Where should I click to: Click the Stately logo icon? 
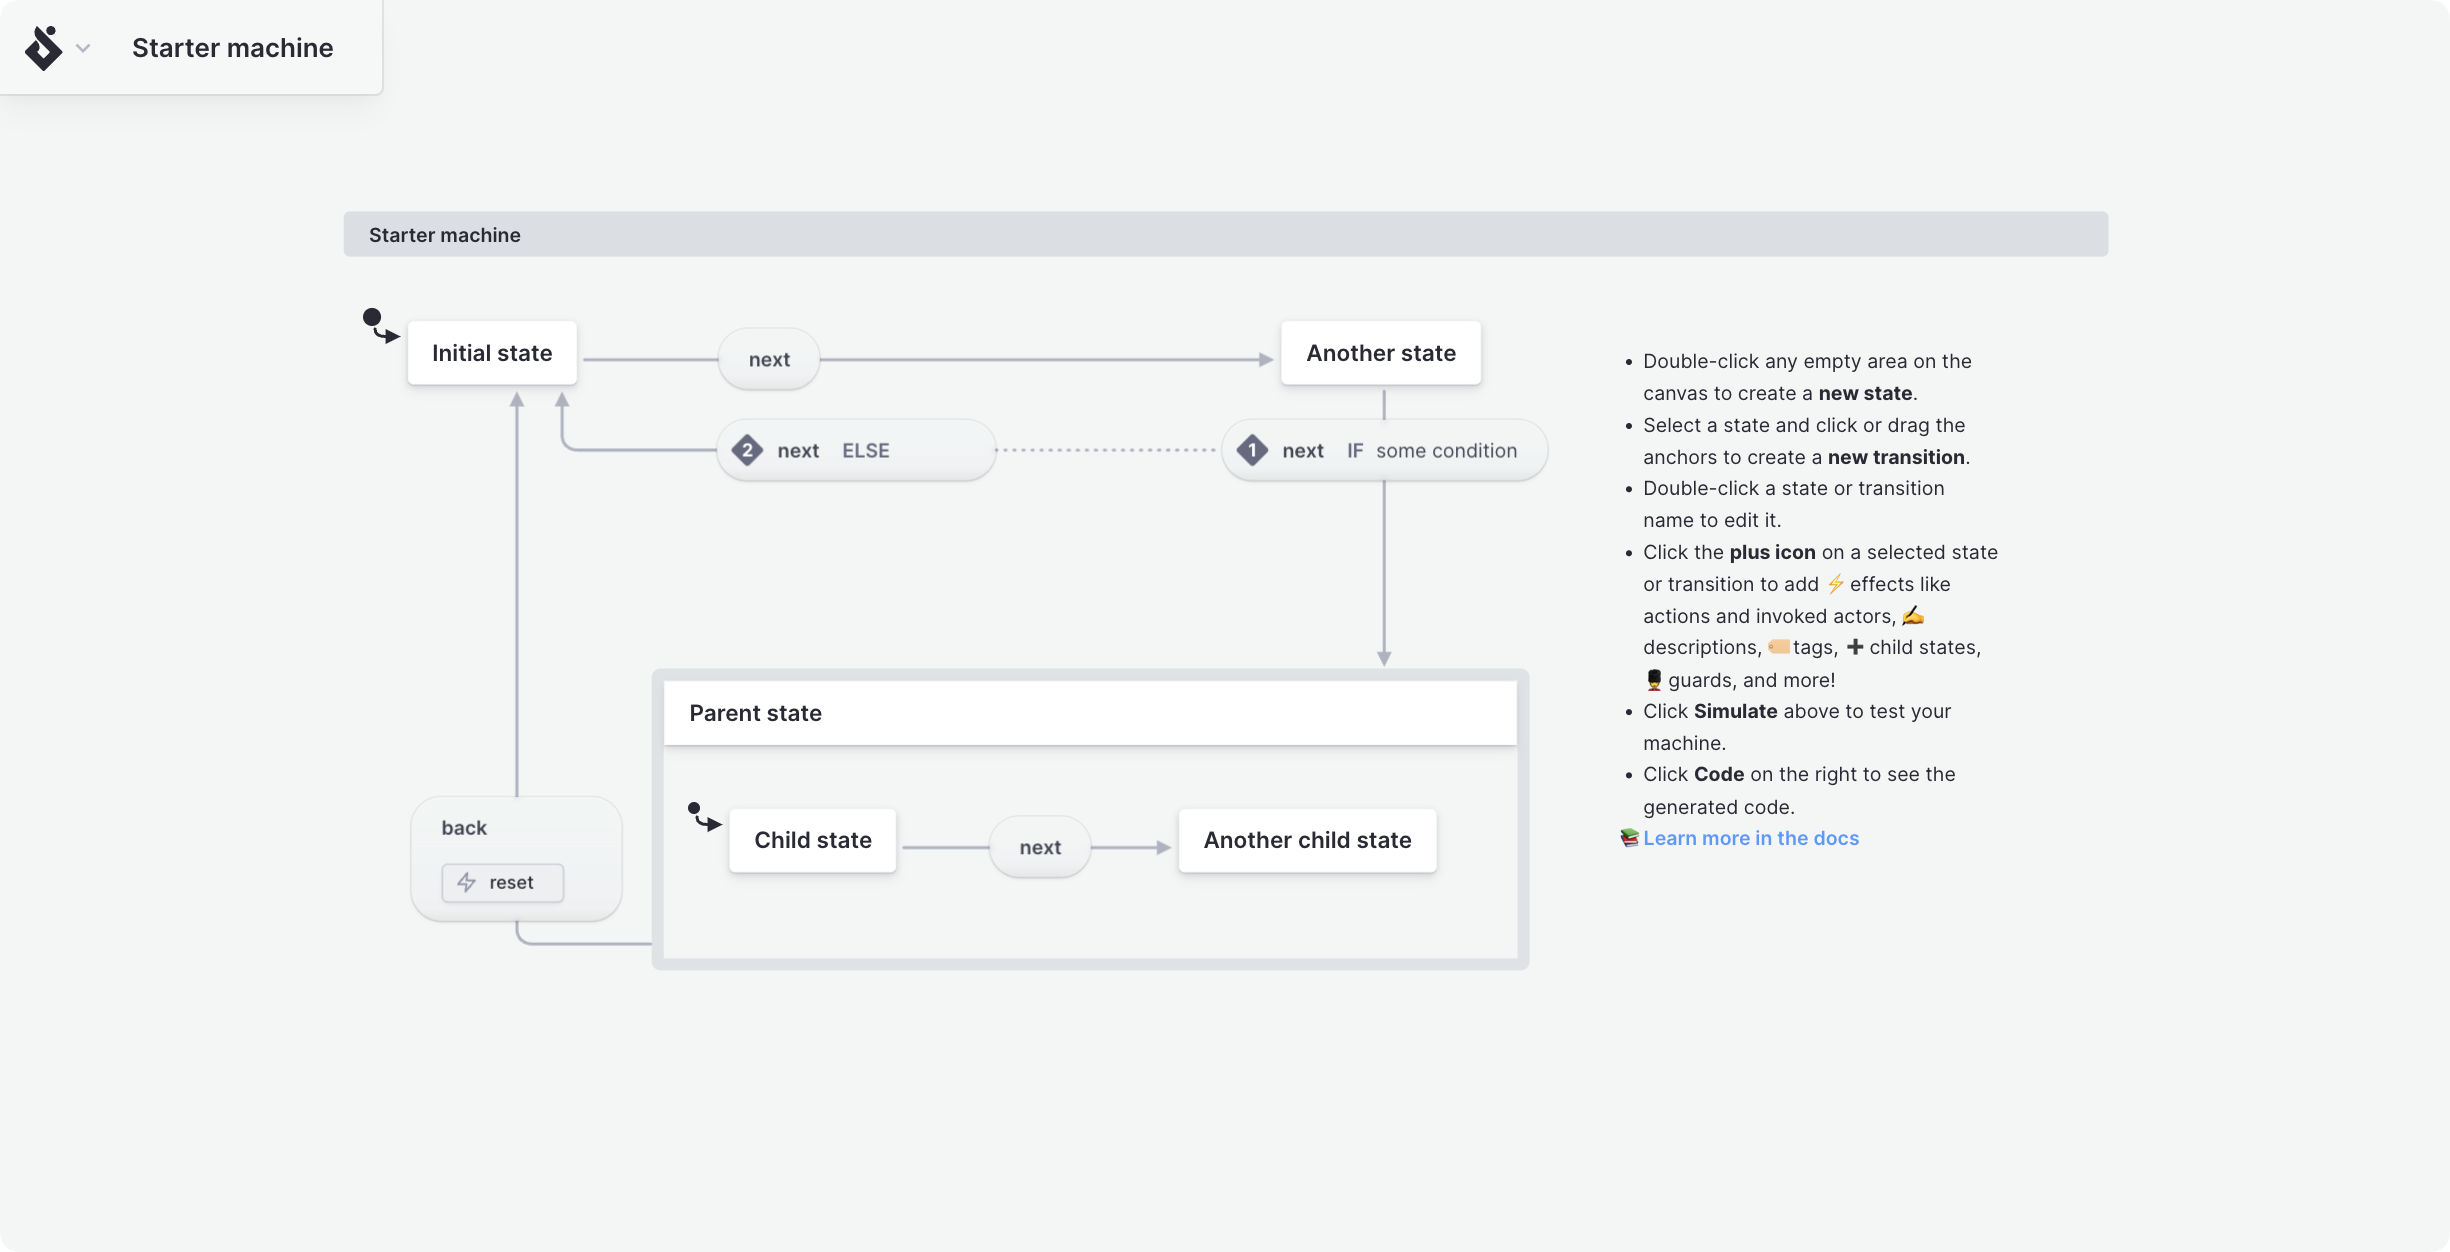(43, 48)
